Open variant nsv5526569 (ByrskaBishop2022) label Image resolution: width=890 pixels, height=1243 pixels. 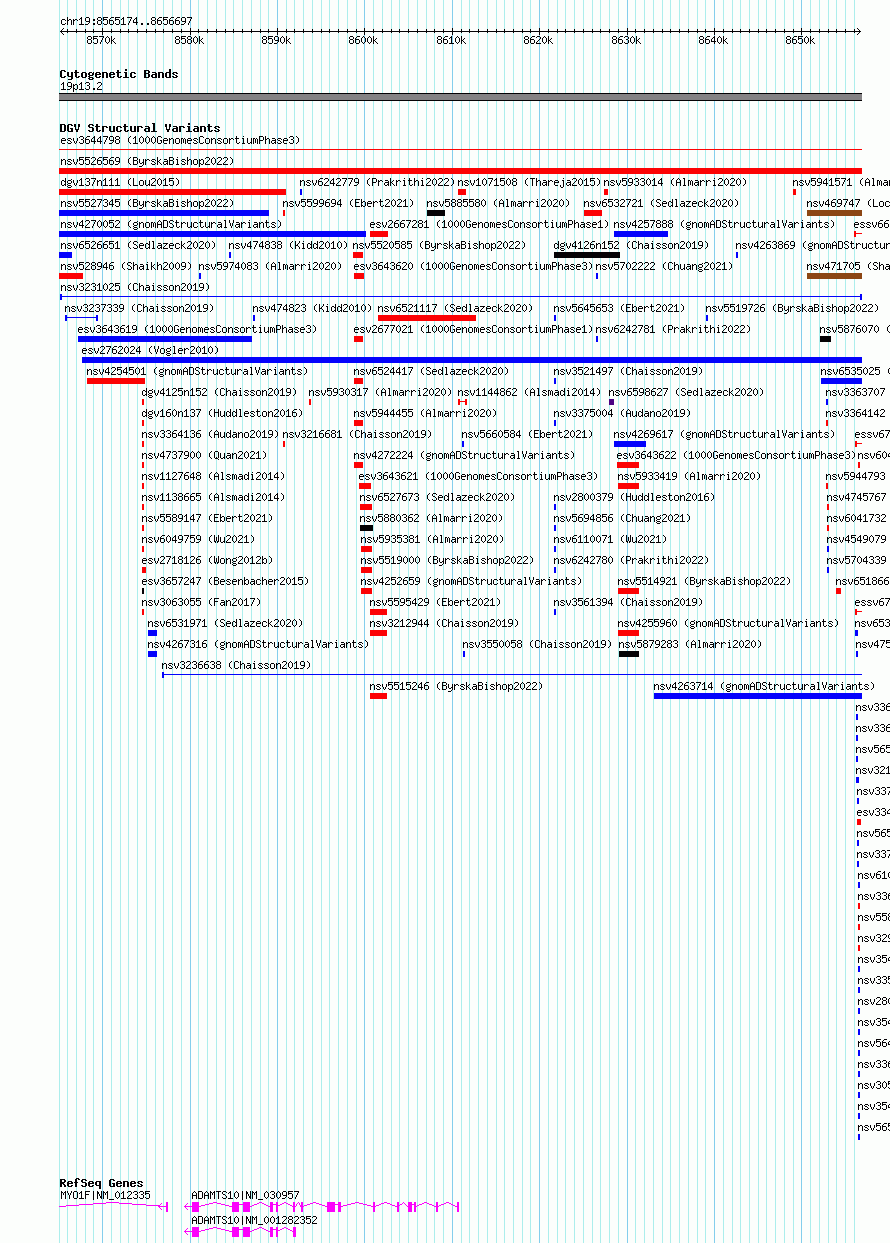click(147, 162)
